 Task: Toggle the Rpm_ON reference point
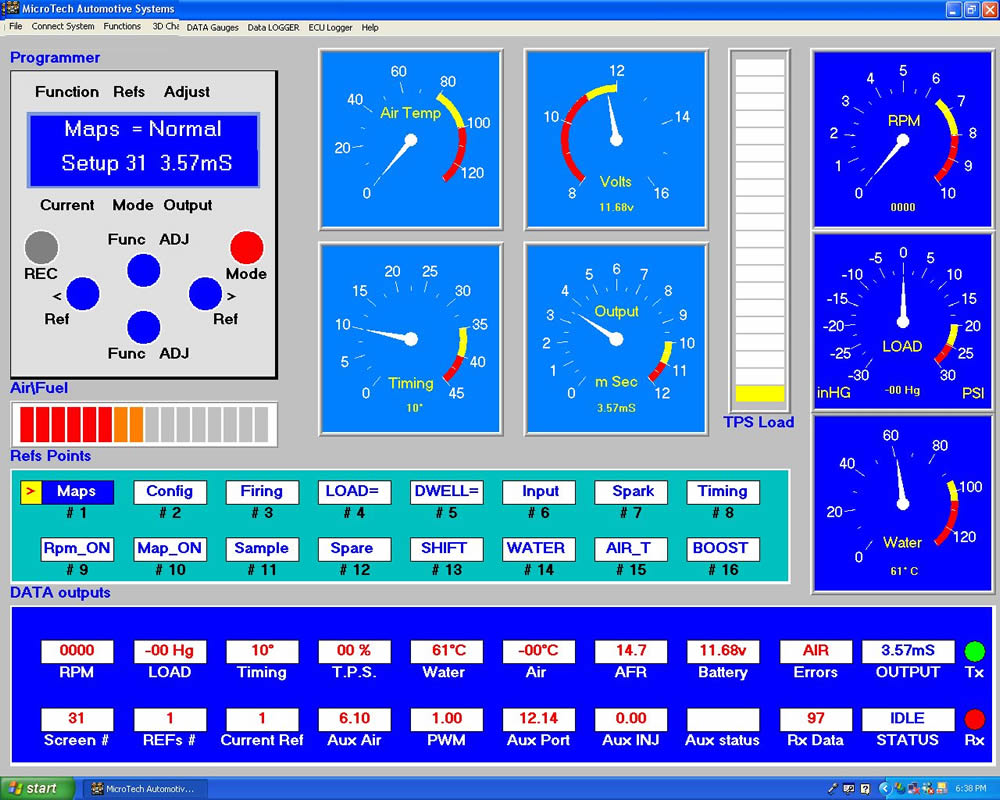point(77,548)
